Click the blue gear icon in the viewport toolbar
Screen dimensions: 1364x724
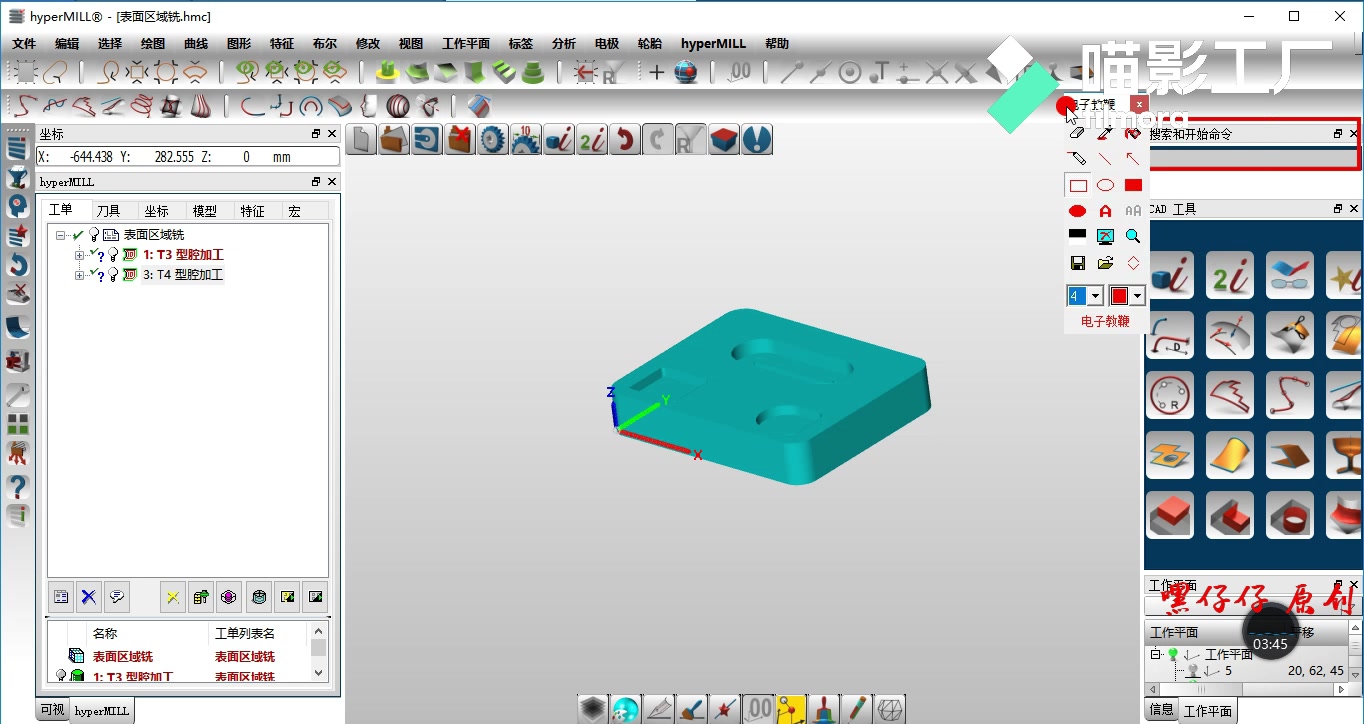493,140
